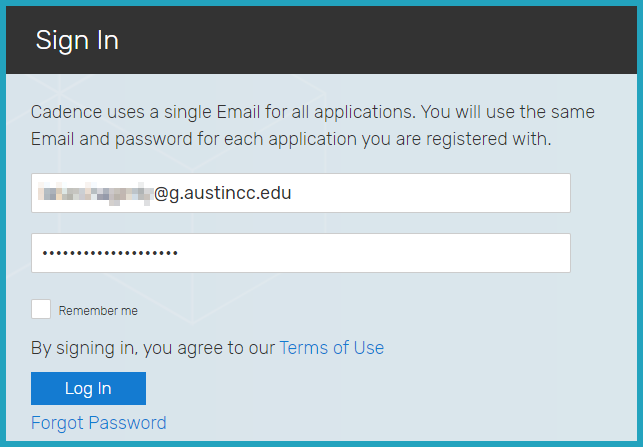643x447 pixels.
Task: Click empty space right of password dots
Action: [380, 253]
